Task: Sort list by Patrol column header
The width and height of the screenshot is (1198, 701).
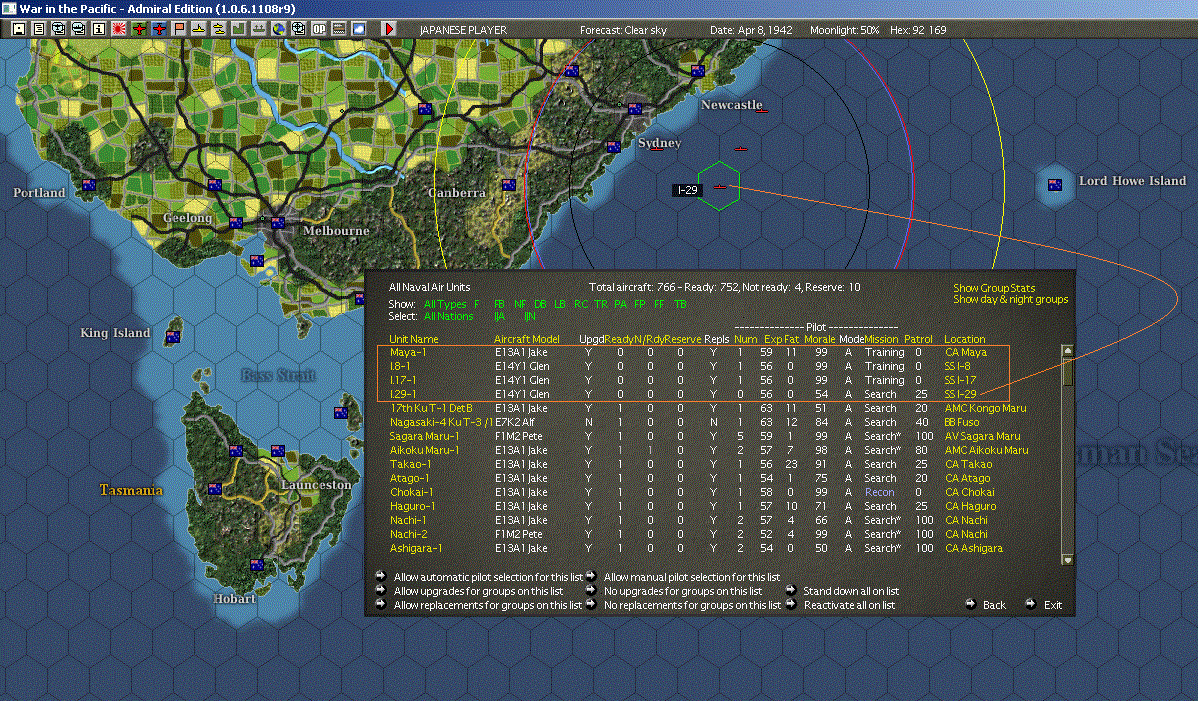Action: [918, 339]
